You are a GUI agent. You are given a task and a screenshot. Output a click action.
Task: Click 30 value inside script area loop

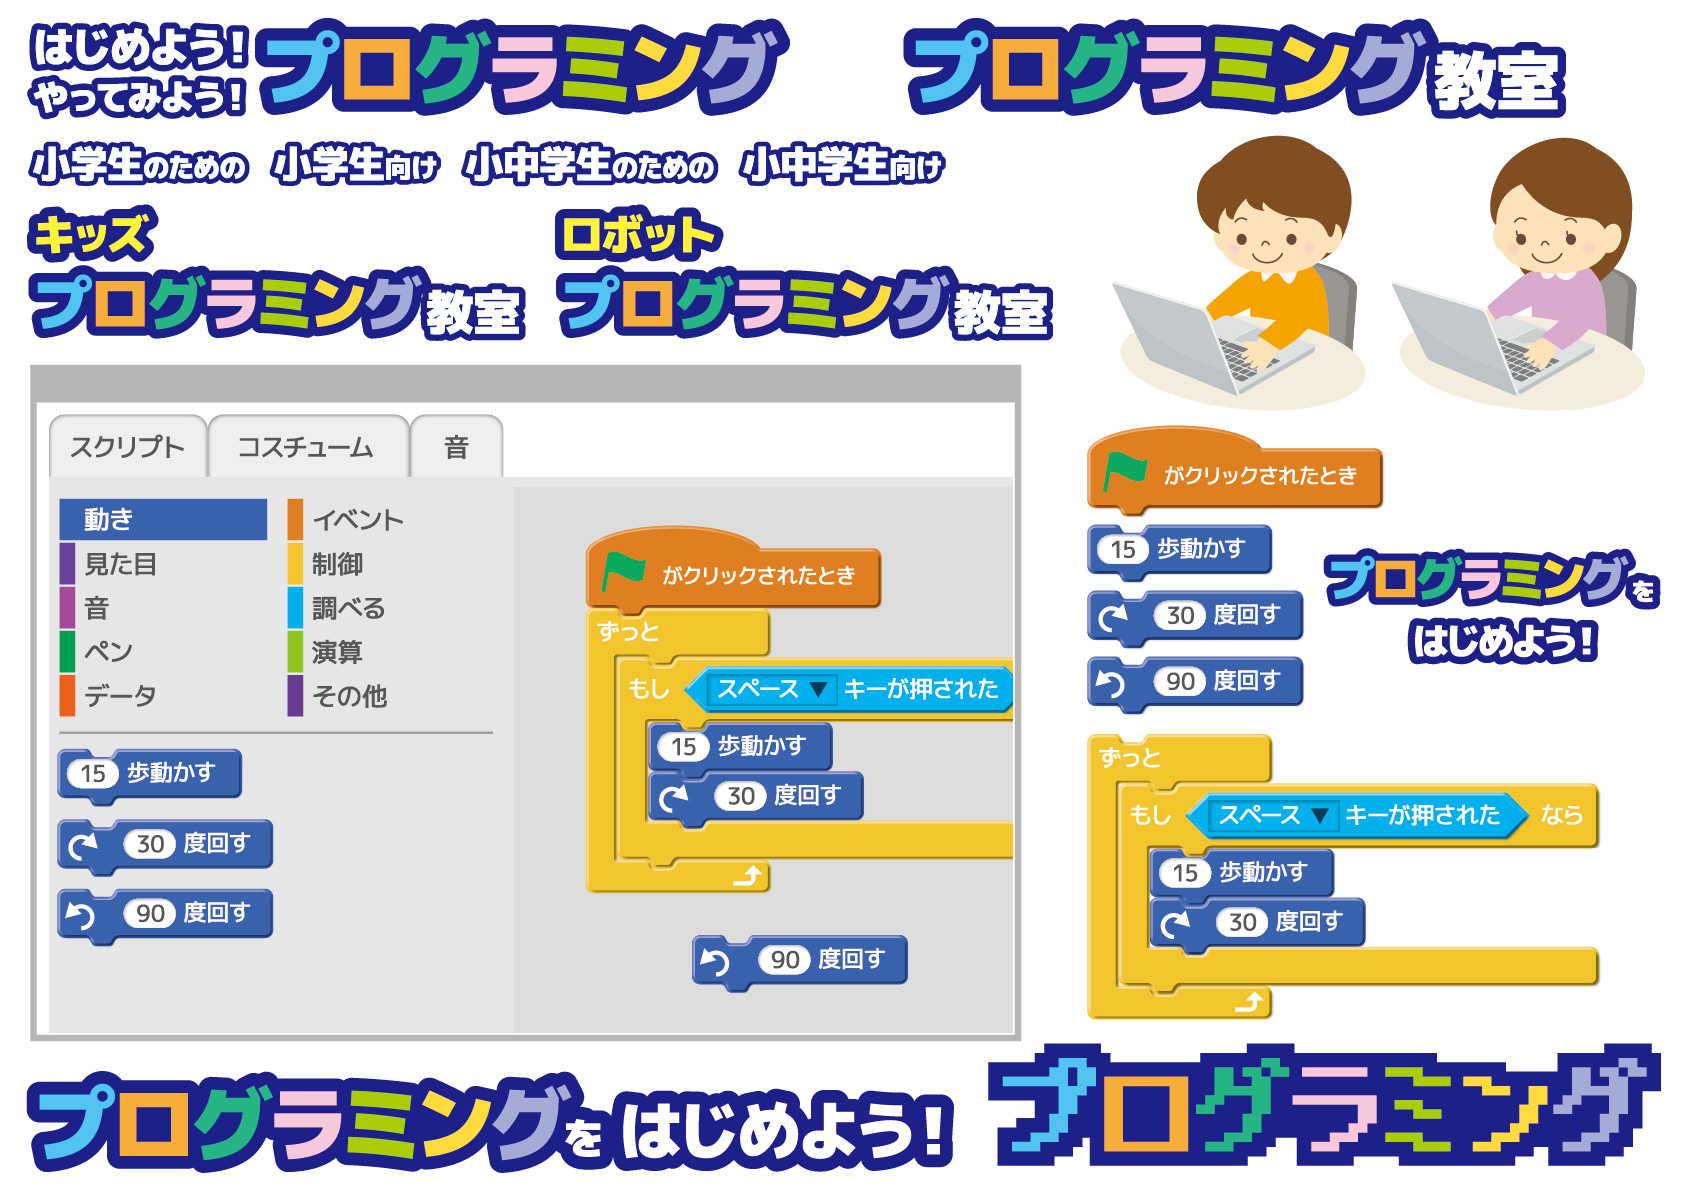point(741,797)
